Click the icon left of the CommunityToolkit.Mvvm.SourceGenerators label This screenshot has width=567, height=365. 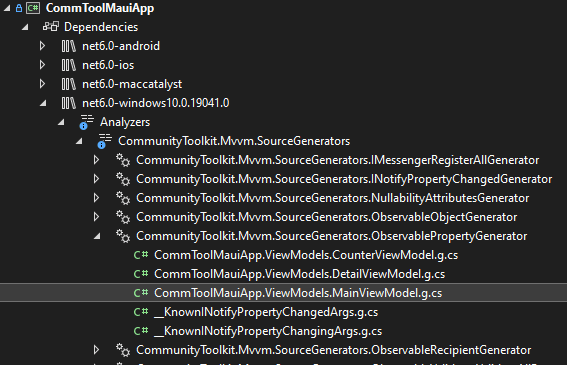pyautogui.click(x=105, y=141)
